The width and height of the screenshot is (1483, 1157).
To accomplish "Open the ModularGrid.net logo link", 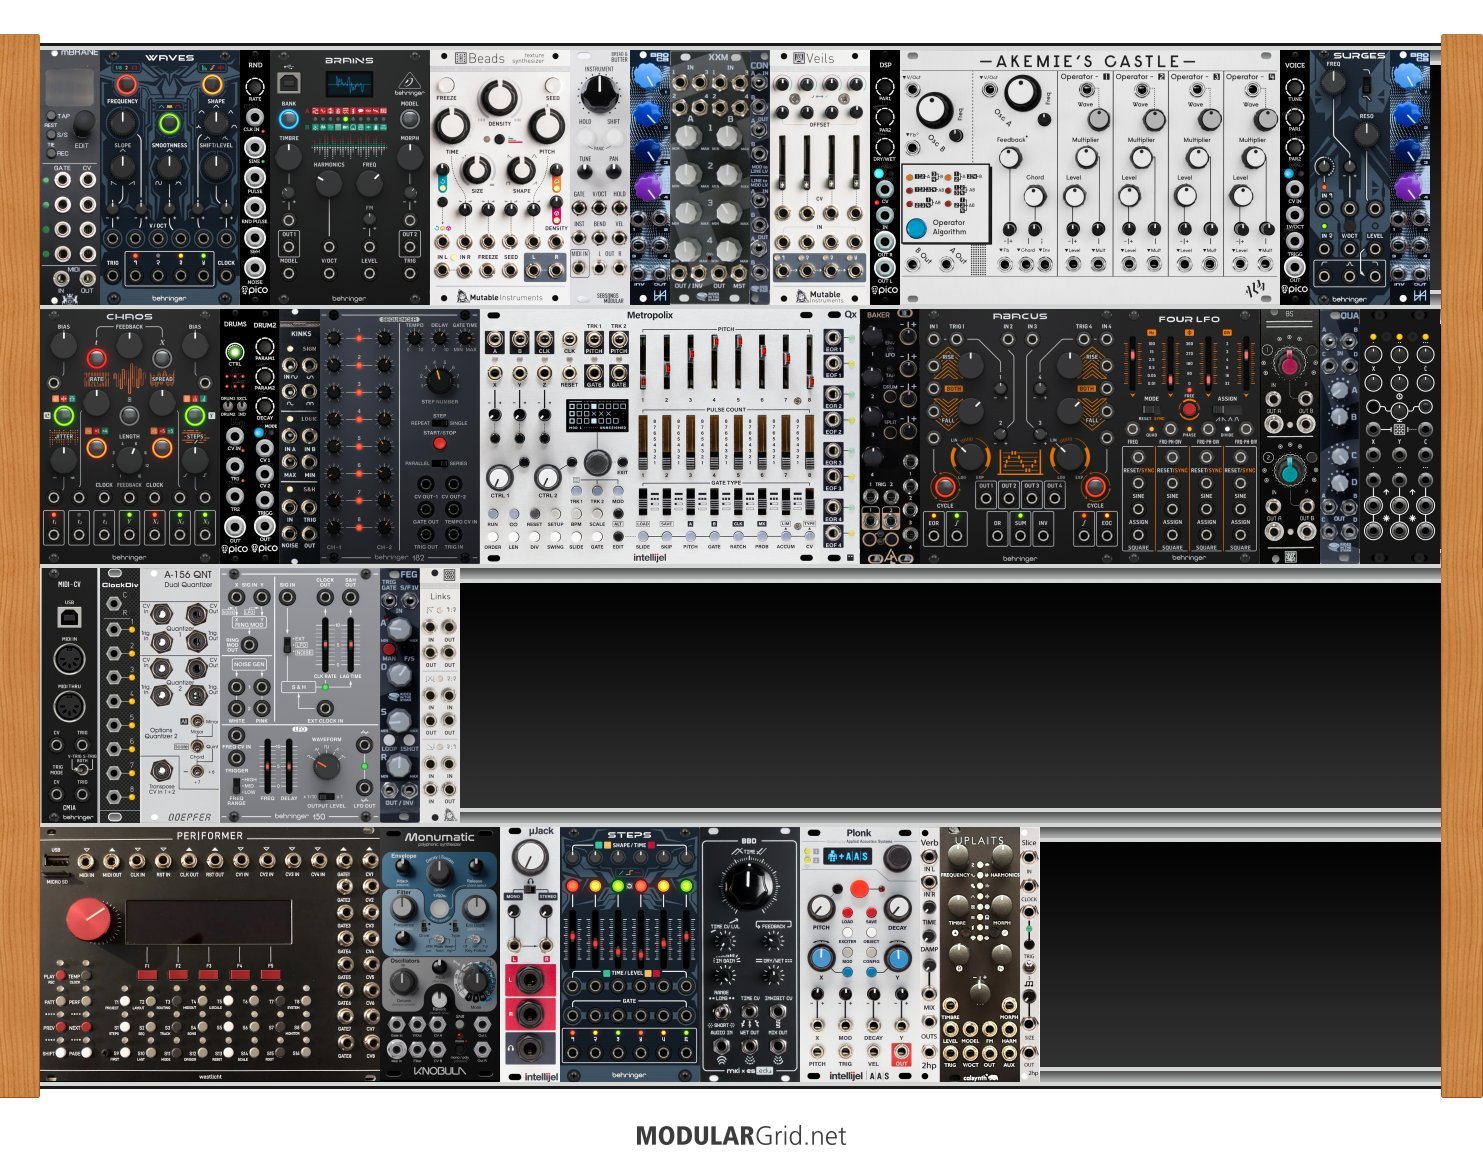I will (741, 1136).
